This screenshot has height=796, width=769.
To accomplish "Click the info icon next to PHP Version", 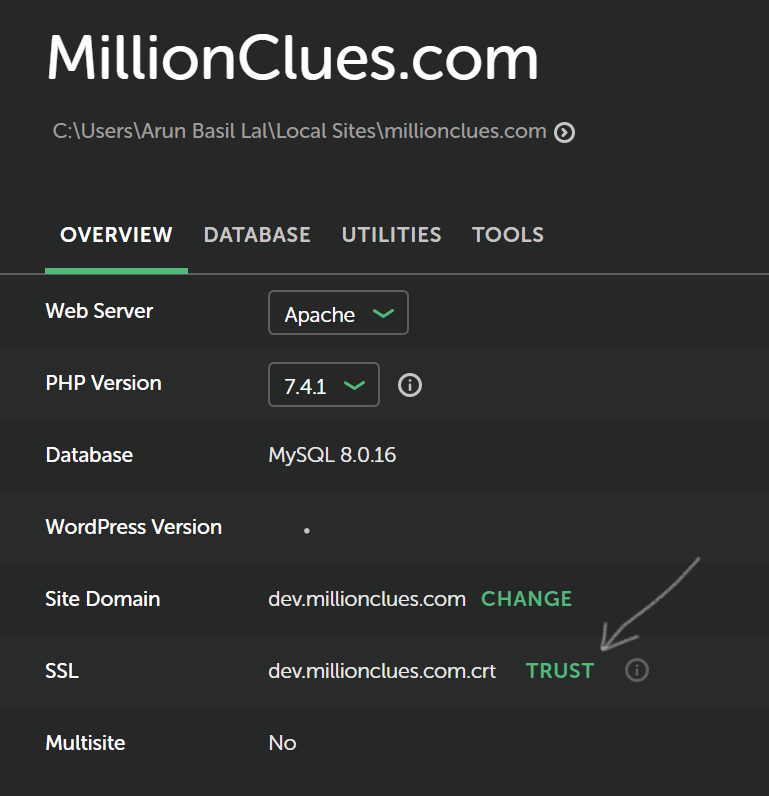I will tap(410, 385).
